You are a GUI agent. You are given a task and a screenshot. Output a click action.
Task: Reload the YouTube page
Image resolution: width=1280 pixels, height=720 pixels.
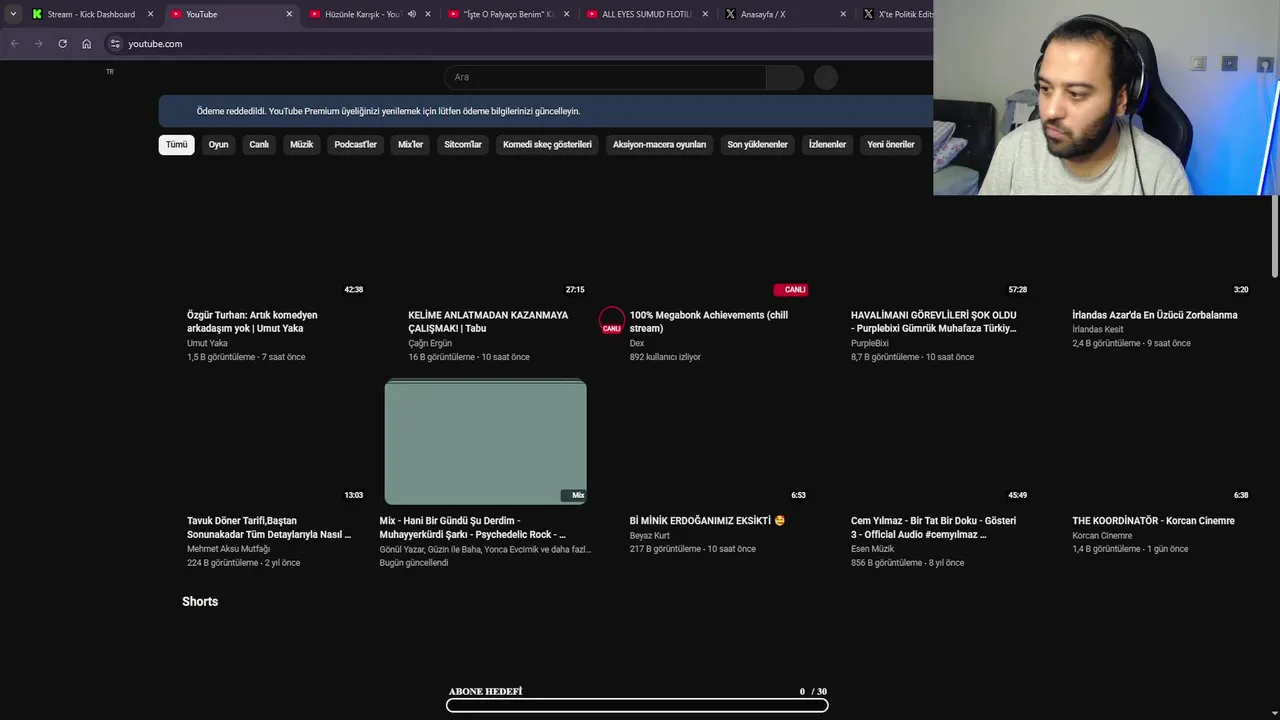62,44
